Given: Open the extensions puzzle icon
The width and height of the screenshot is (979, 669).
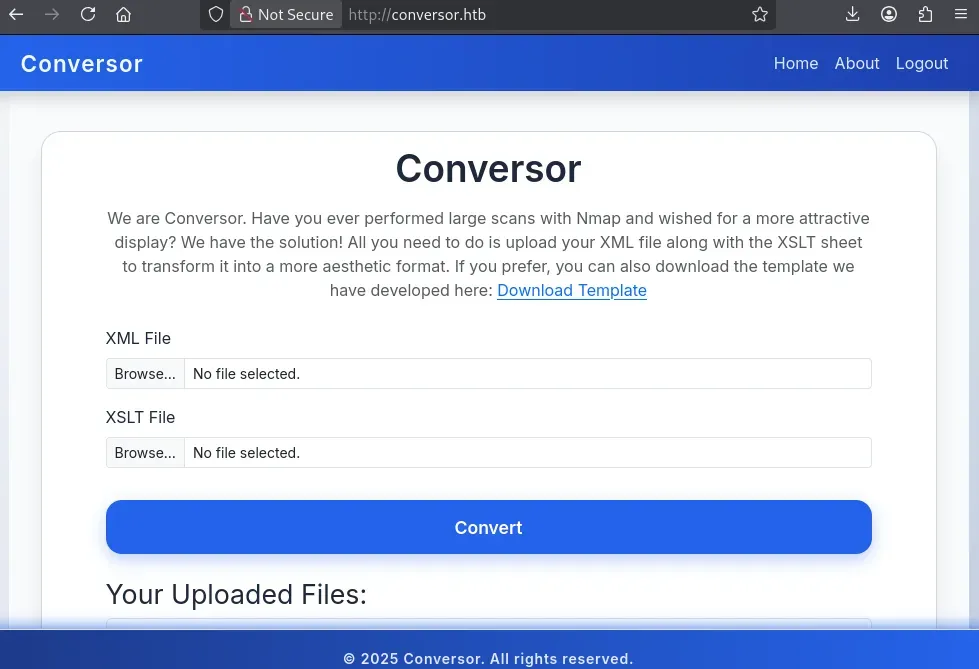Looking at the screenshot, I should [x=925, y=15].
